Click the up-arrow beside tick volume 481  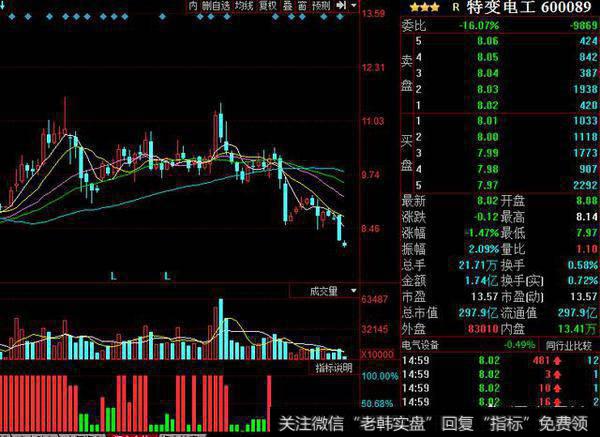pos(557,360)
